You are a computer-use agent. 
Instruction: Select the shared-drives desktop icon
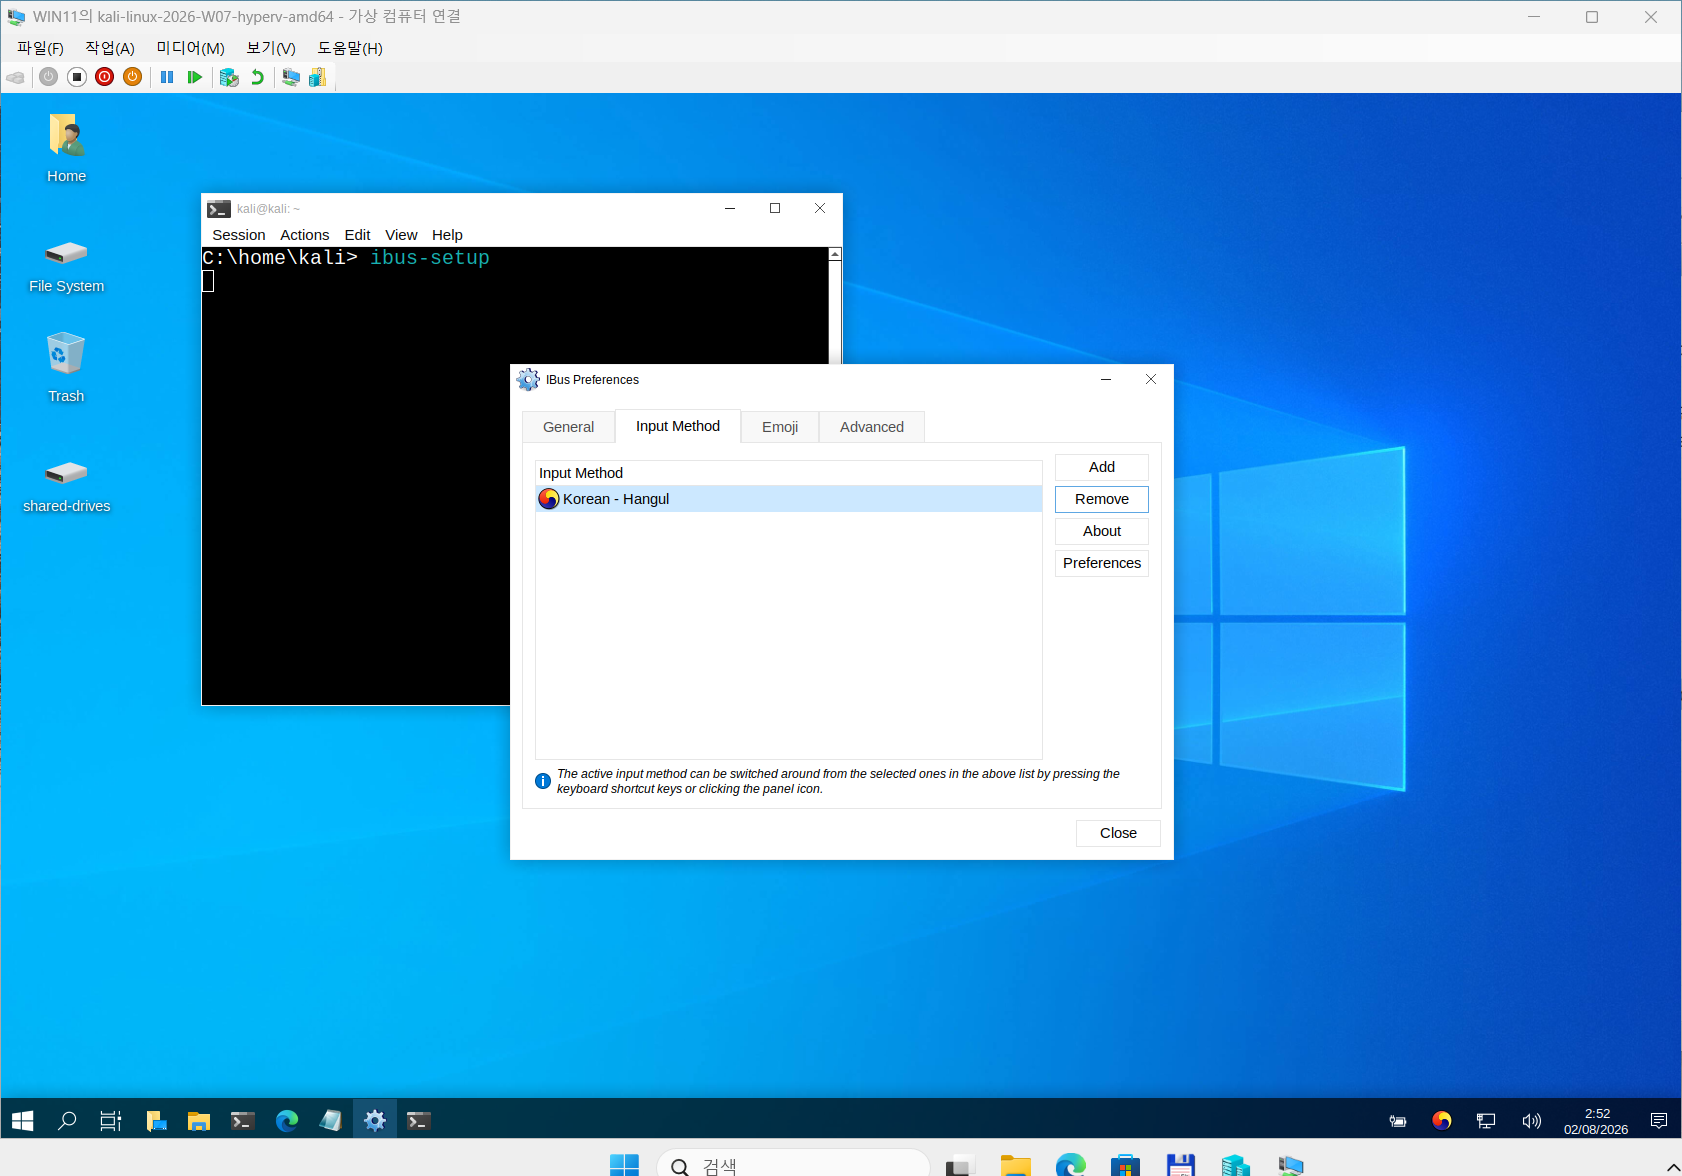tap(66, 486)
